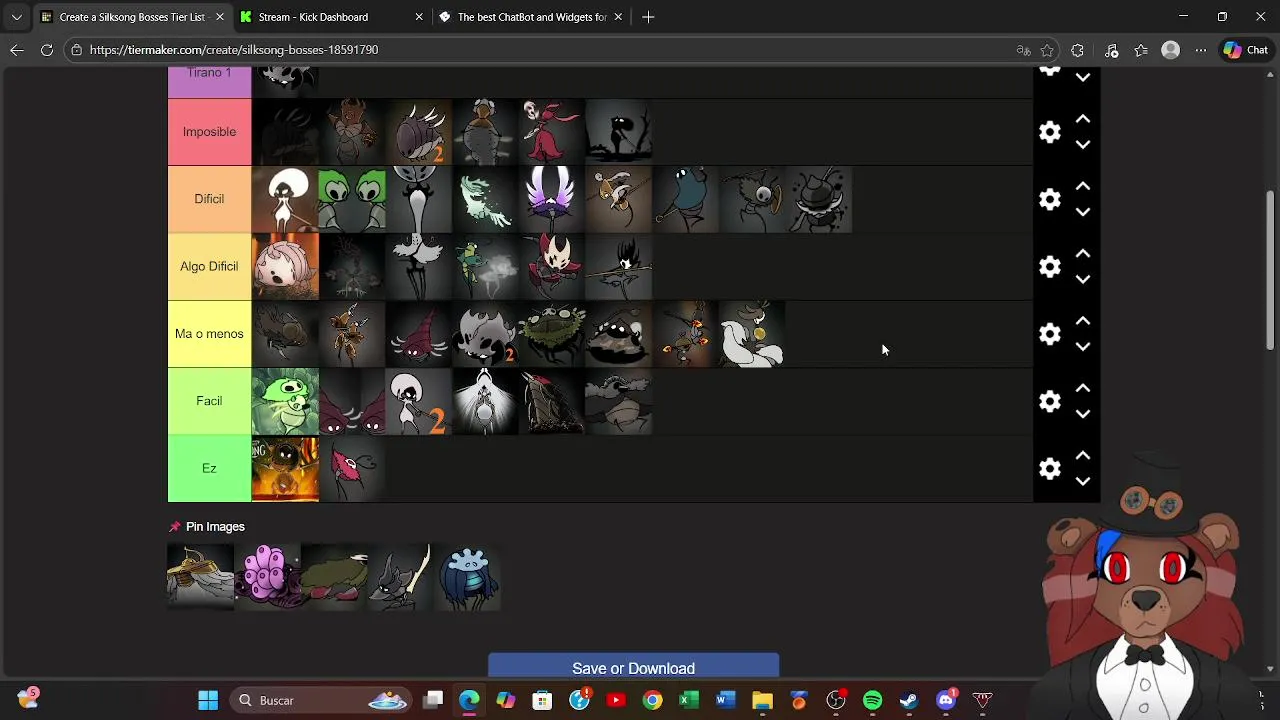Image resolution: width=1280 pixels, height=720 pixels.
Task: Open settings gear for Ez tier
Action: [x=1049, y=469]
